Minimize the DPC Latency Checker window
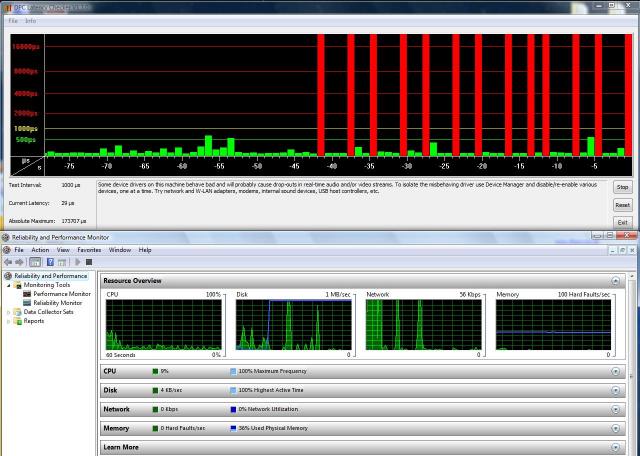Image resolution: width=640 pixels, height=456 pixels. (598, 6)
